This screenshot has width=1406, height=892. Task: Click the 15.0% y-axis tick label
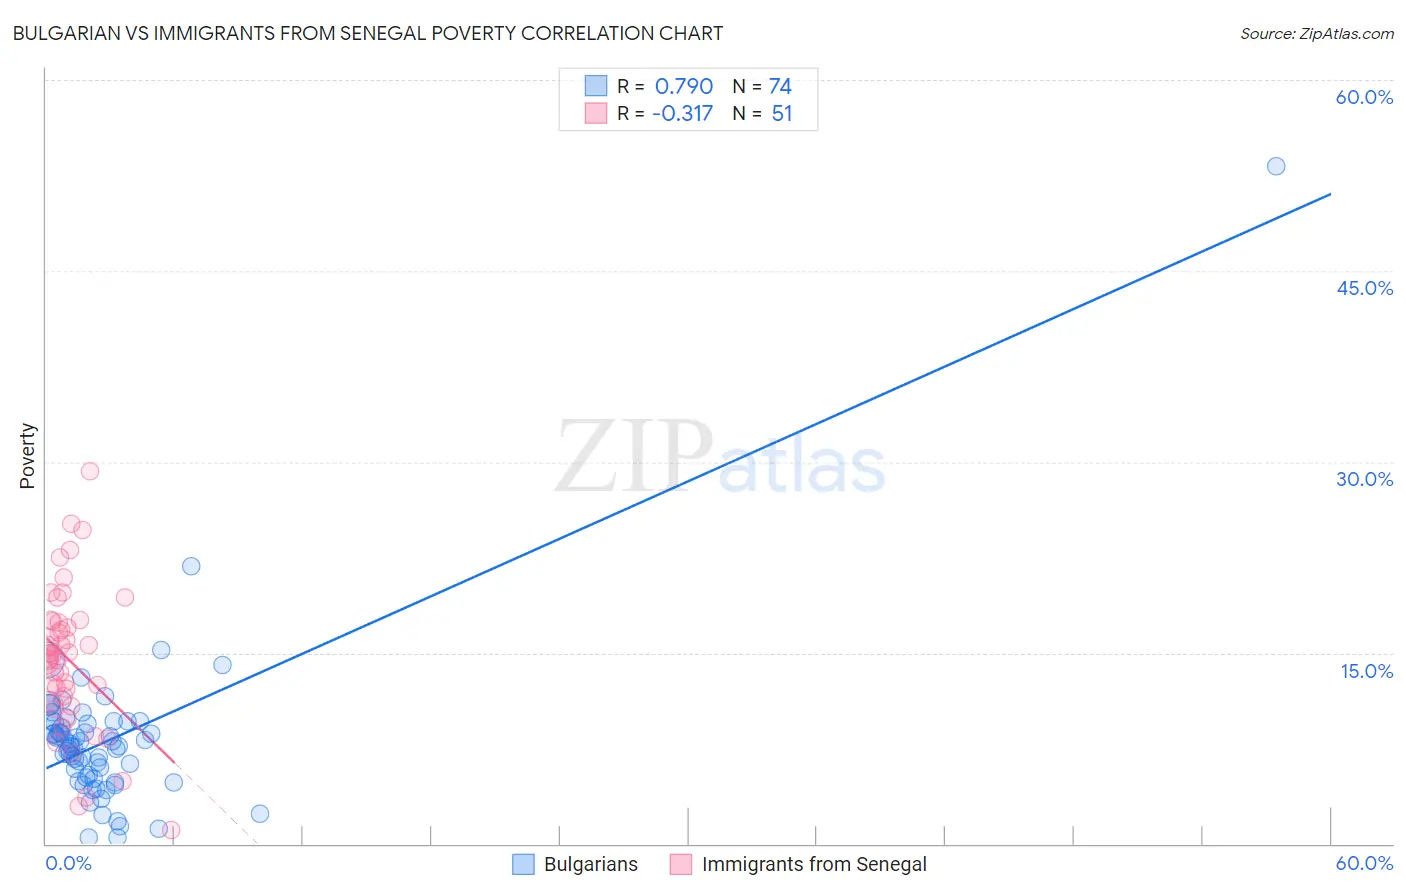(1366, 671)
